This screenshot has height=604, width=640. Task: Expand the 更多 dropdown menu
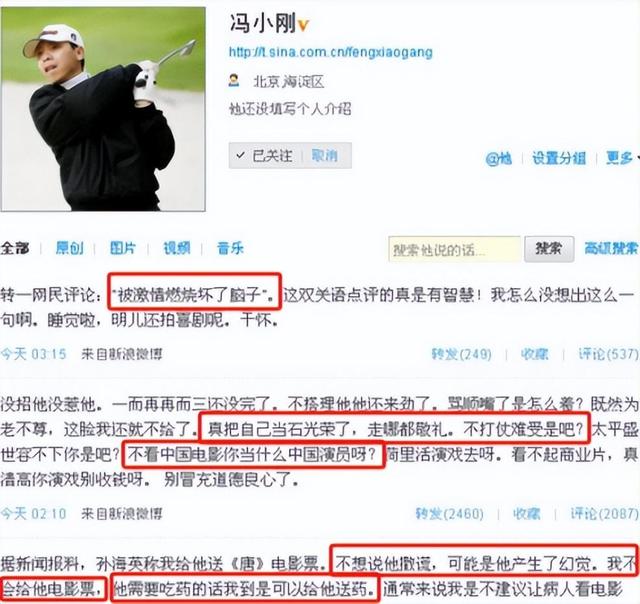[622, 158]
